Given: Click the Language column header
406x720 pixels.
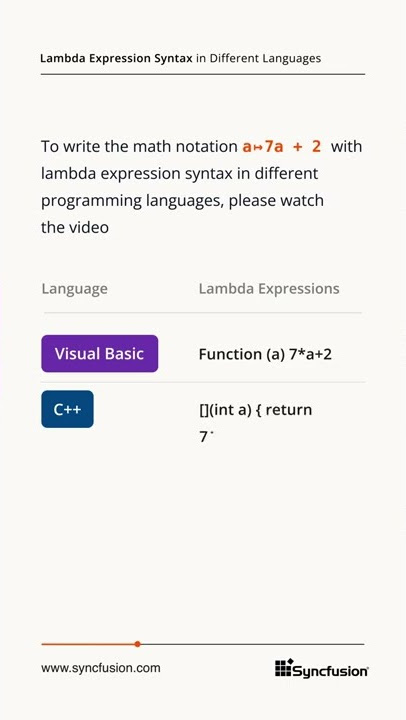Looking at the screenshot, I should click(x=74, y=289).
